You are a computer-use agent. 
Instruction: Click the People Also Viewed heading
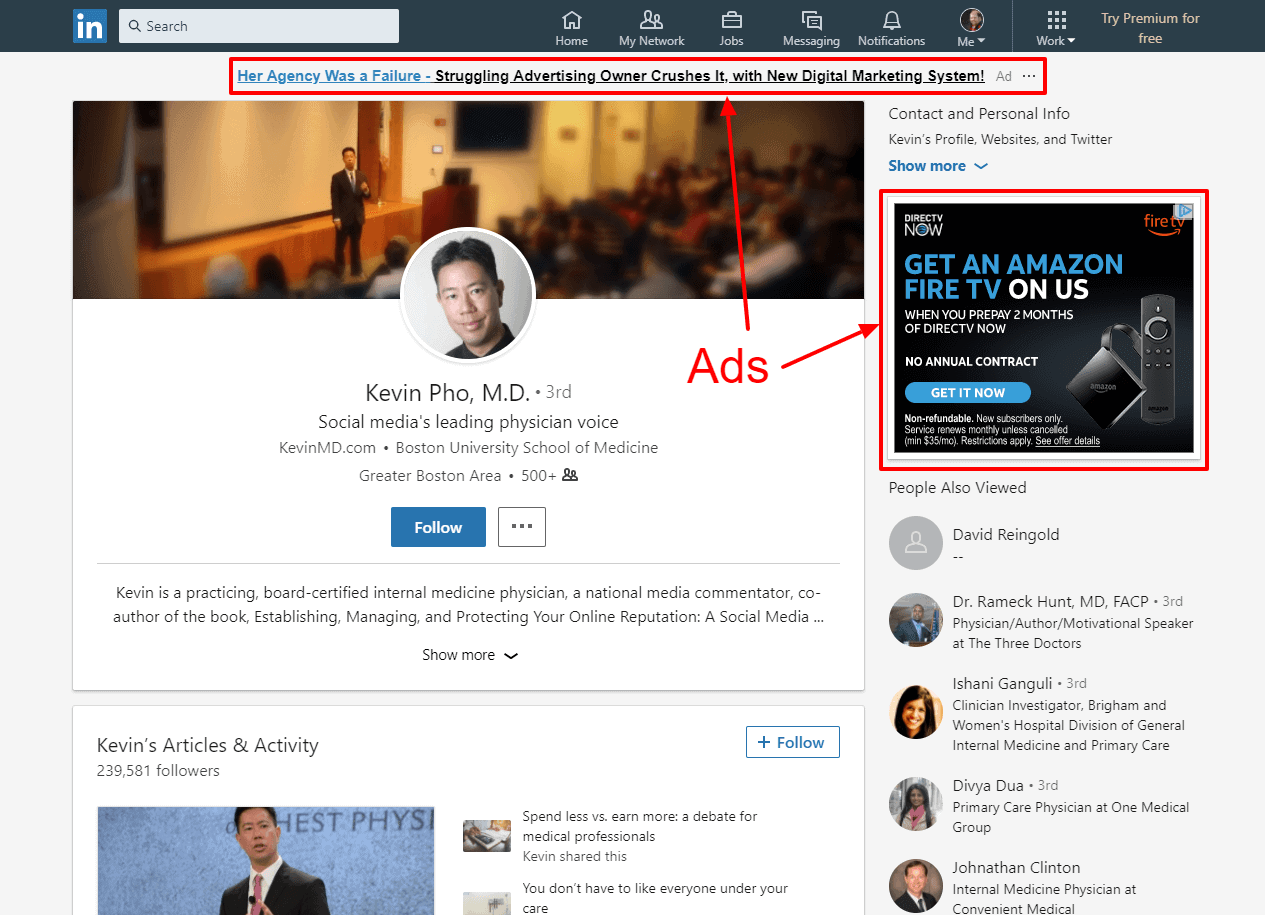(957, 488)
